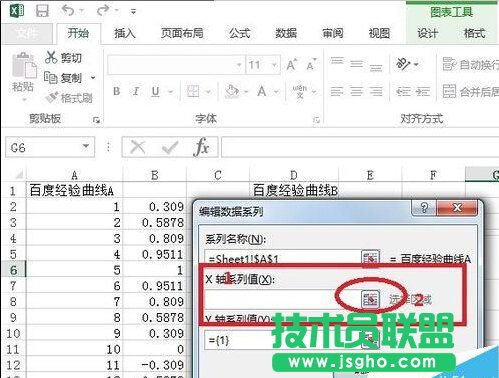Image resolution: width=499 pixels, height=378 pixels.
Task: Click the 自动换行 wrap text button
Action: point(470,64)
